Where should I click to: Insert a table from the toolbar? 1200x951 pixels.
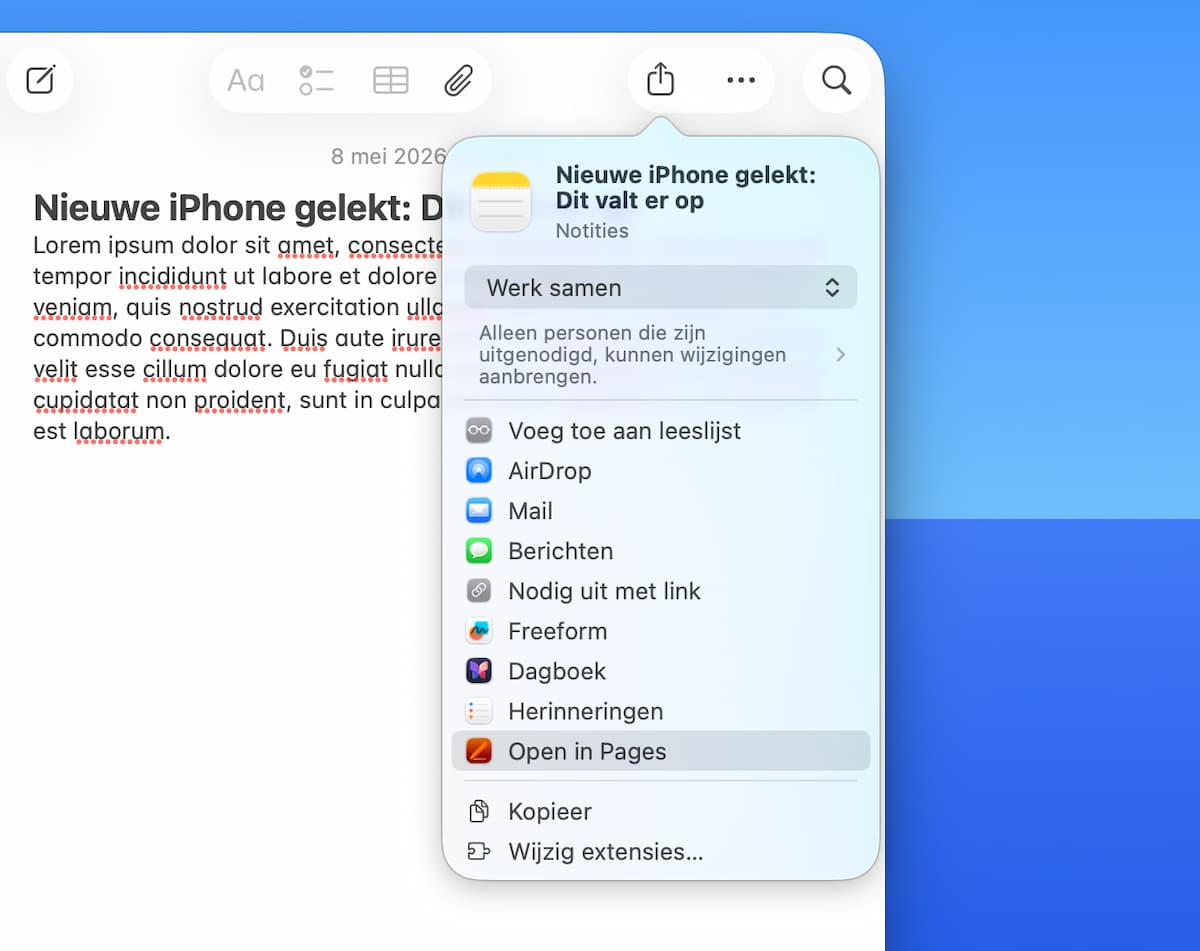coord(390,80)
